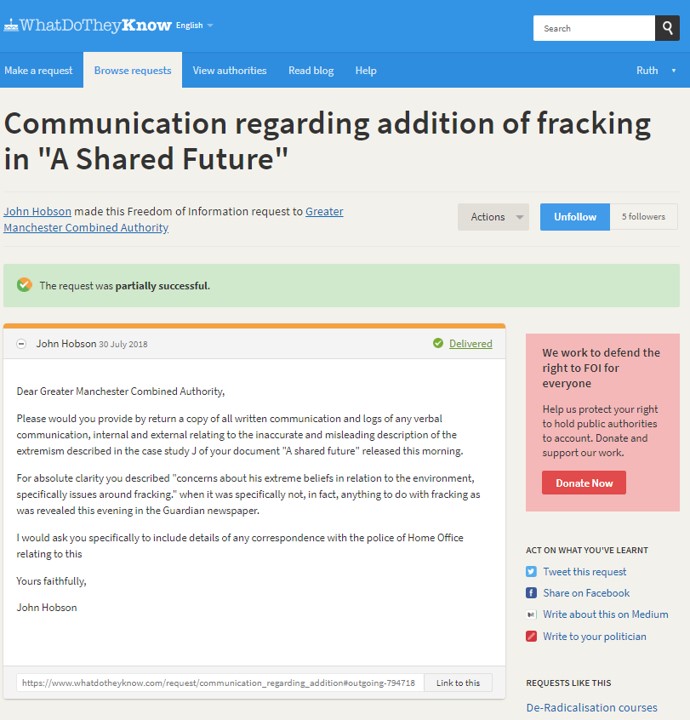This screenshot has width=690, height=720.
Task: Click the red politician pencil icon
Action: coord(531,637)
